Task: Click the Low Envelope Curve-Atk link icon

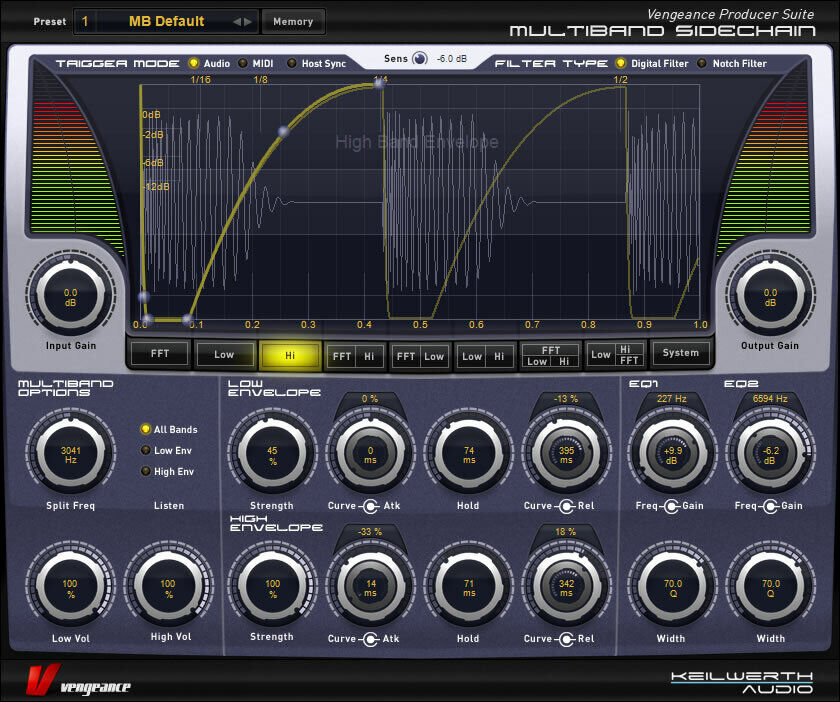Action: click(x=370, y=506)
